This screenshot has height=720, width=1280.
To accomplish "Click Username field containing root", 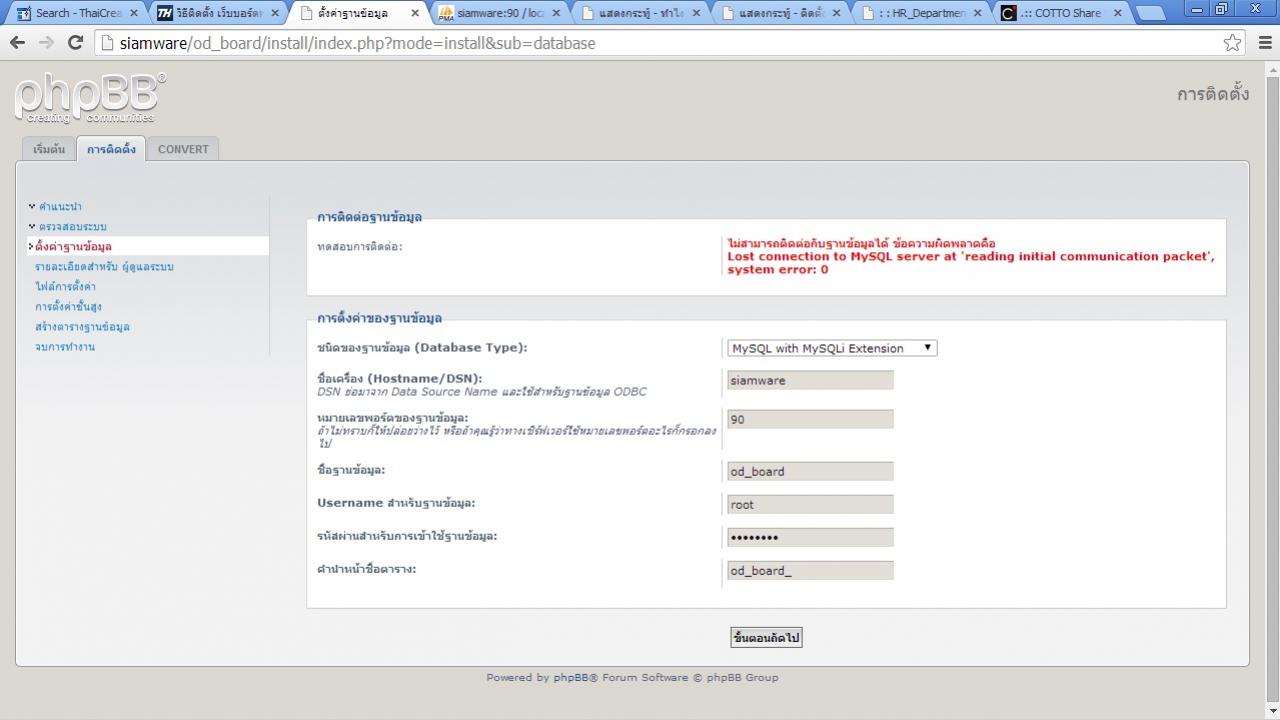I will [810, 504].
